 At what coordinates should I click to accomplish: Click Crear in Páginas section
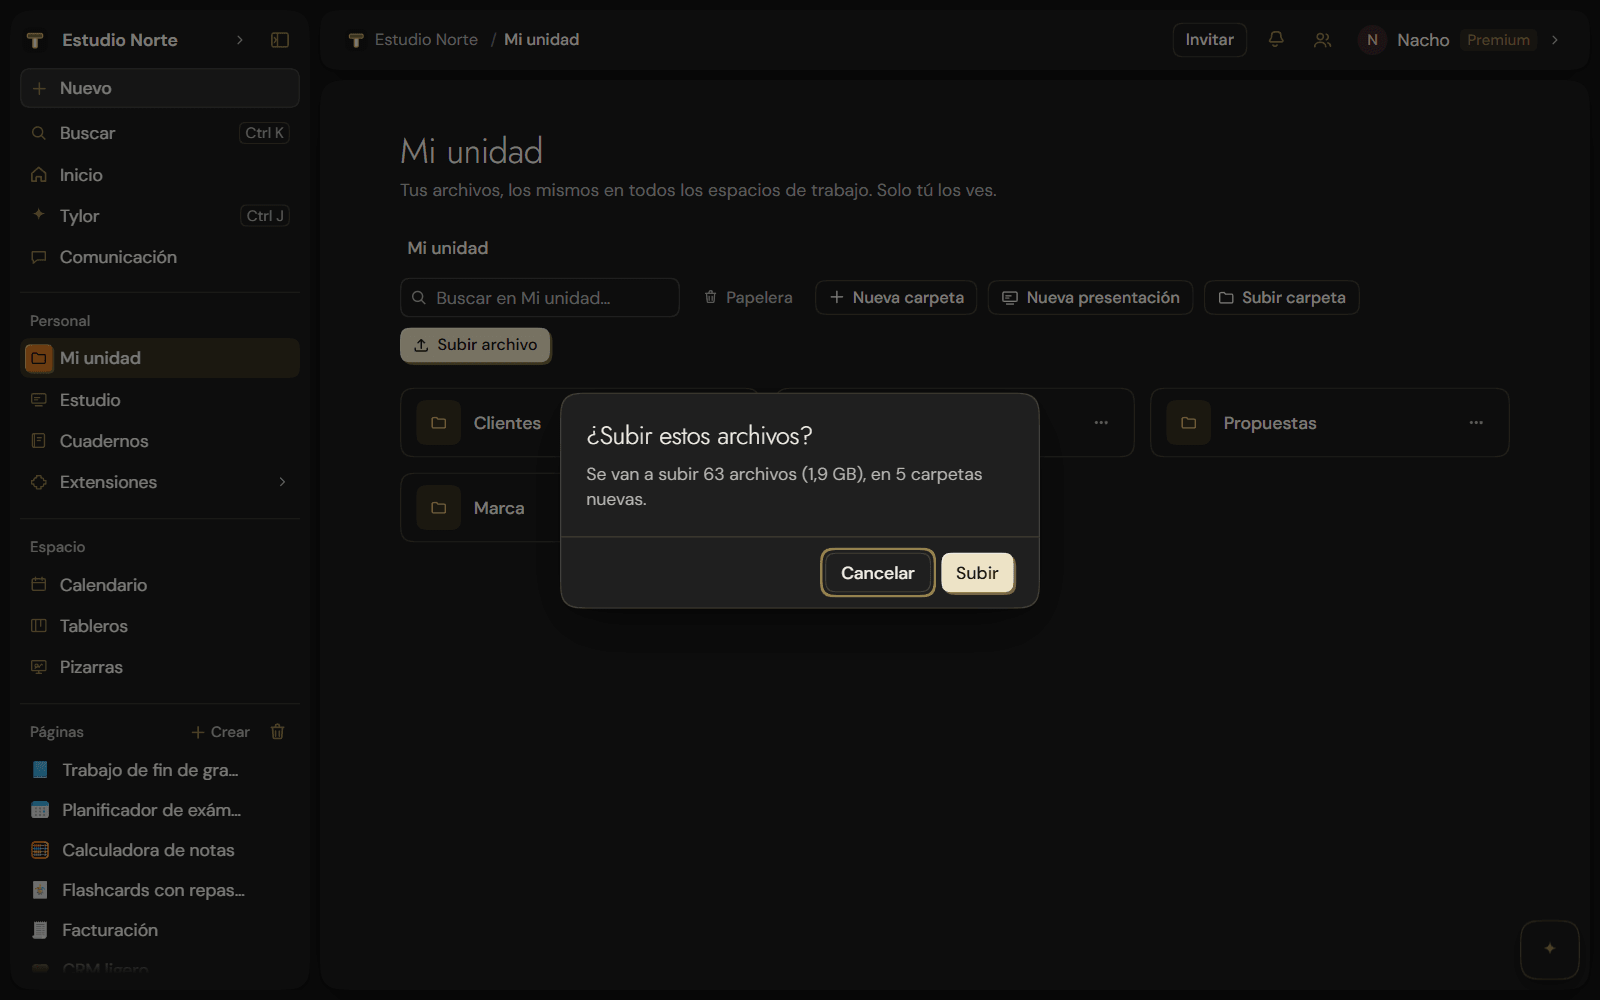[x=220, y=732]
